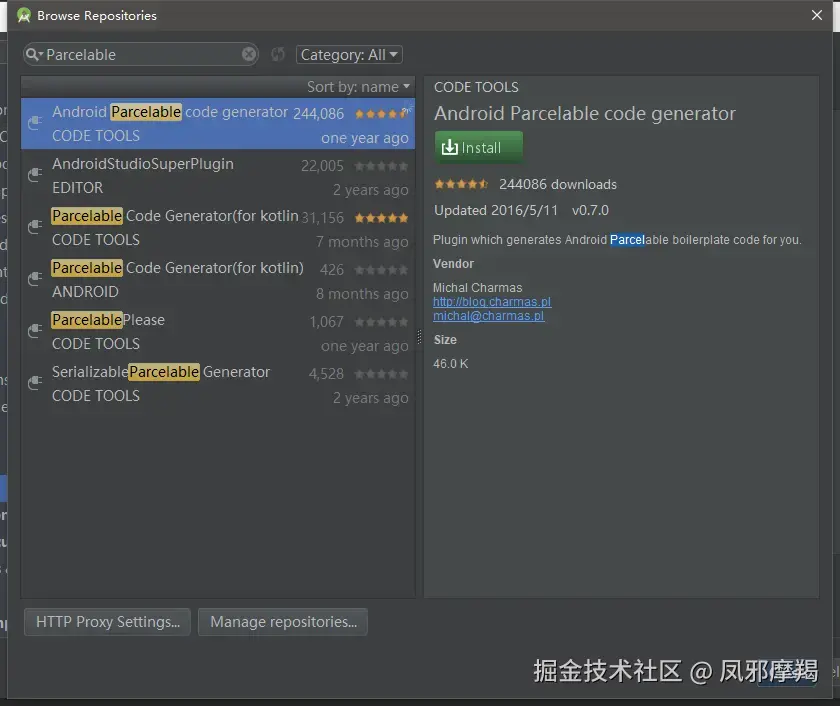Close the Browse Repositories dialog

(816, 15)
